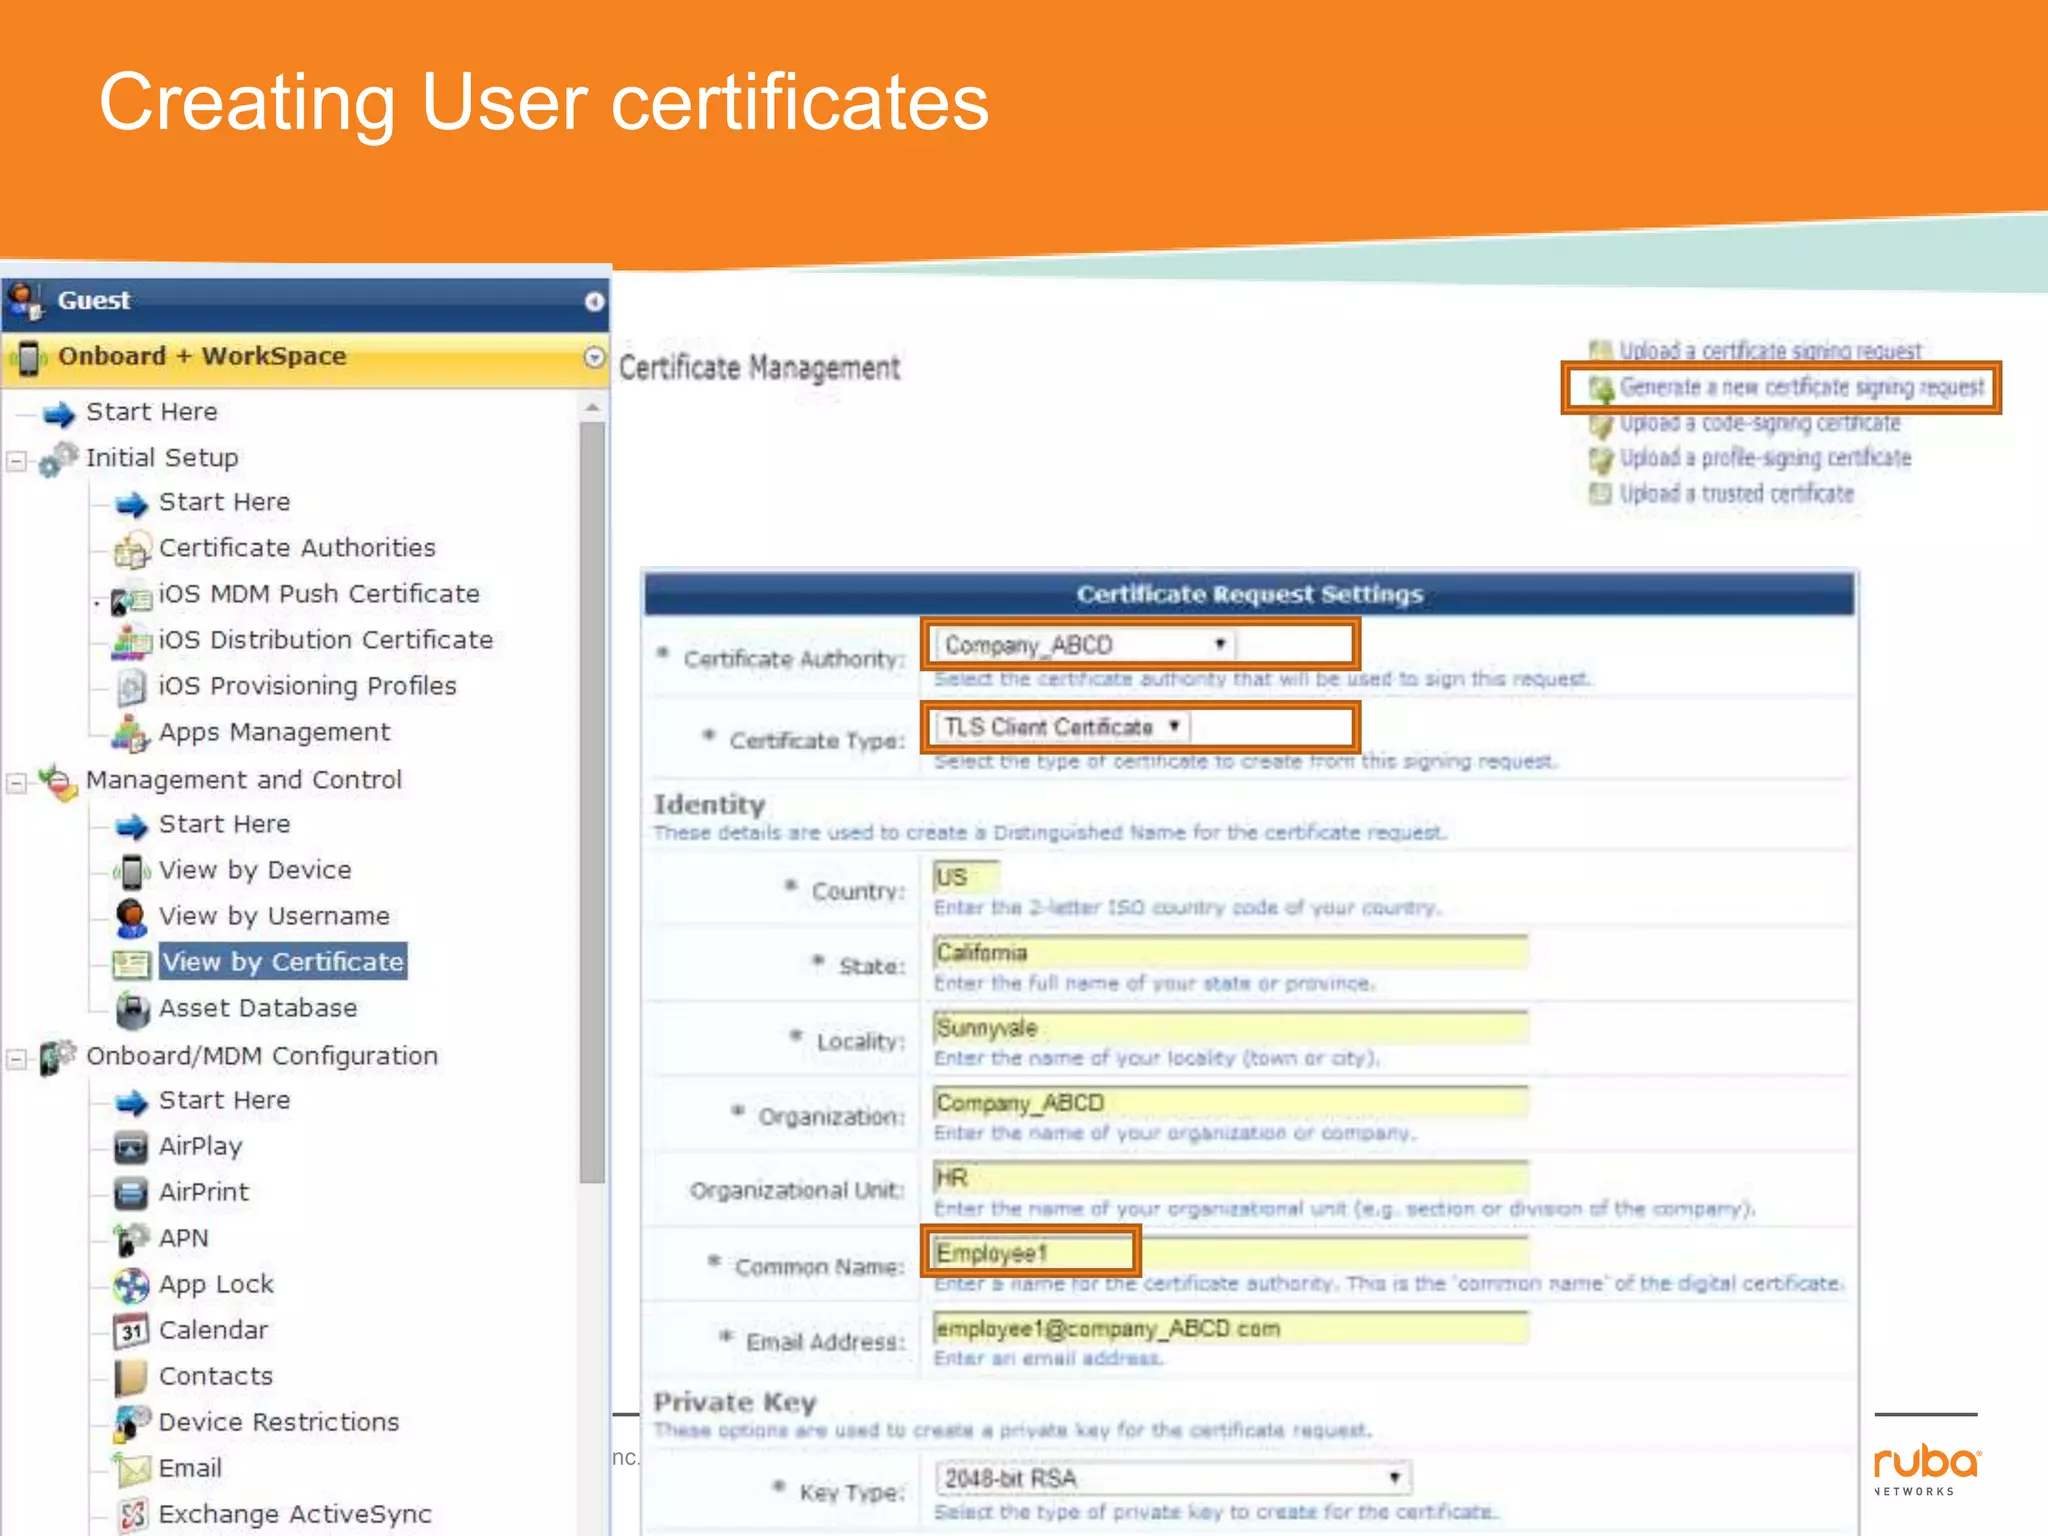Click the Onboard/MDM Configuration icon
The width and height of the screenshot is (2048, 1536).
tap(59, 1057)
